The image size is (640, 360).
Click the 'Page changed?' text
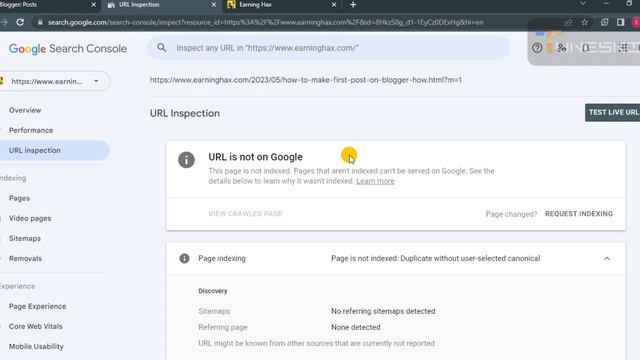(x=511, y=214)
